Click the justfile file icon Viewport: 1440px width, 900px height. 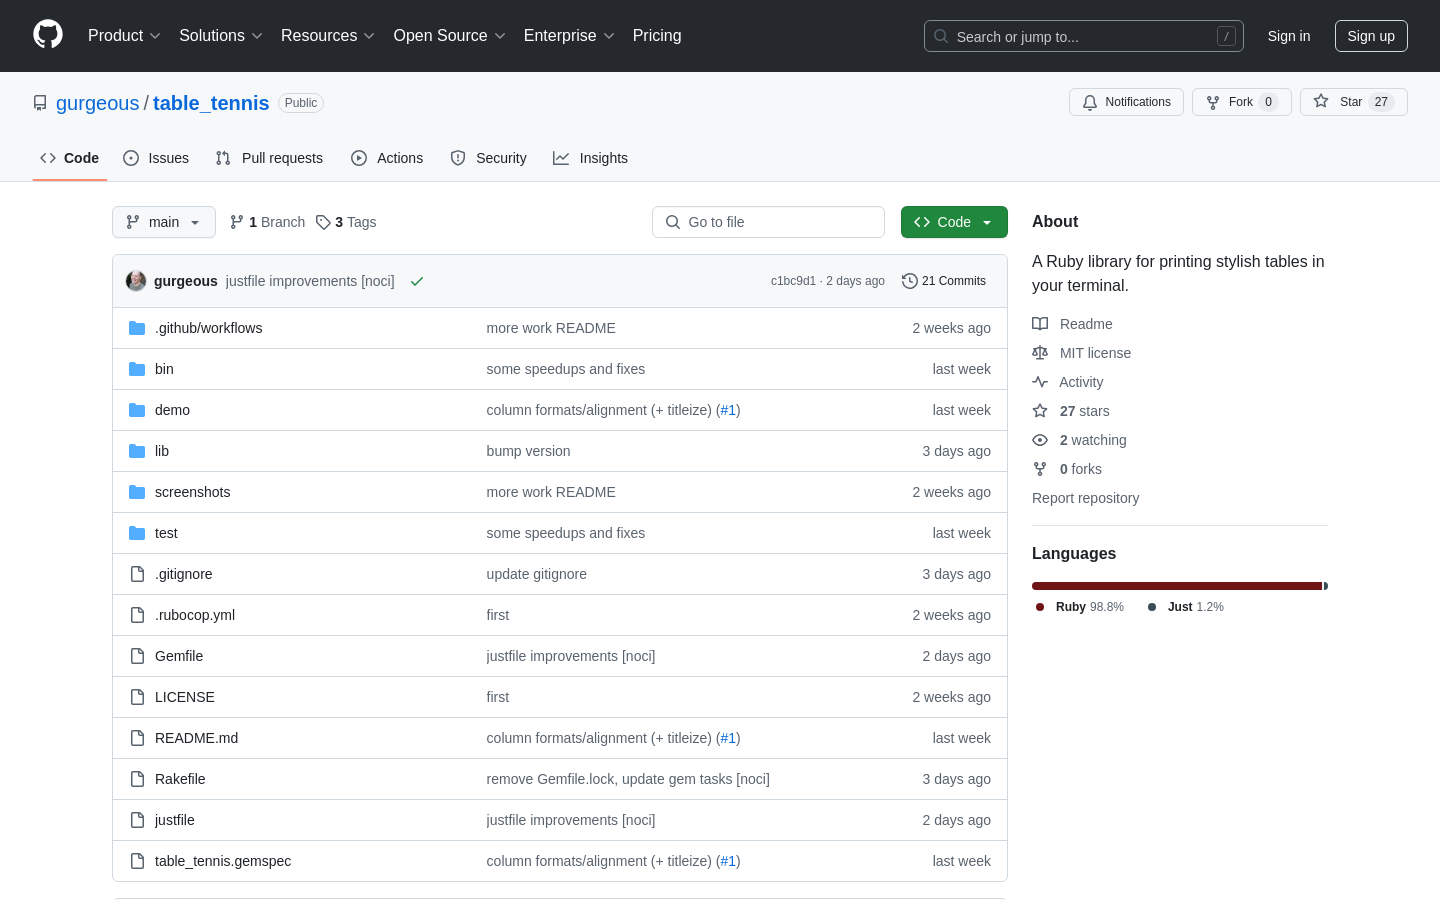[x=137, y=820]
